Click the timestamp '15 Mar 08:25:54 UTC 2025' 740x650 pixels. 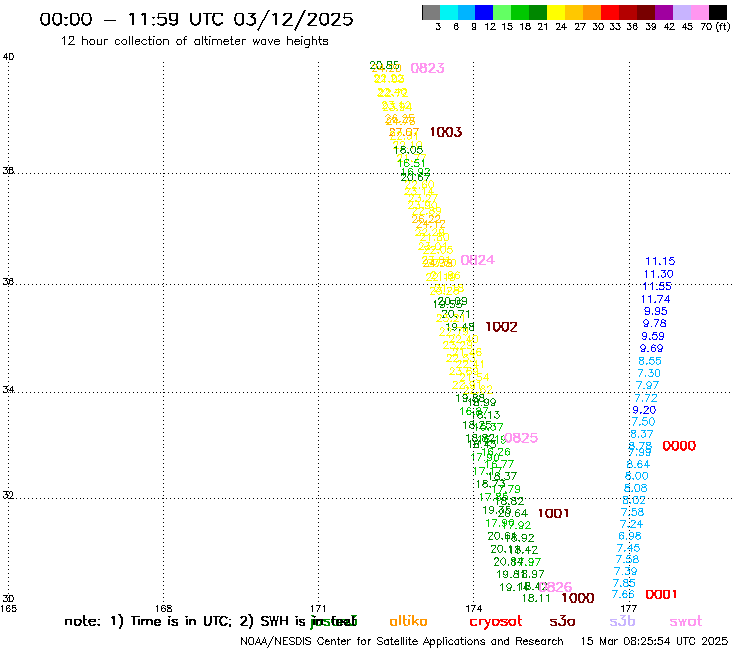(654, 642)
